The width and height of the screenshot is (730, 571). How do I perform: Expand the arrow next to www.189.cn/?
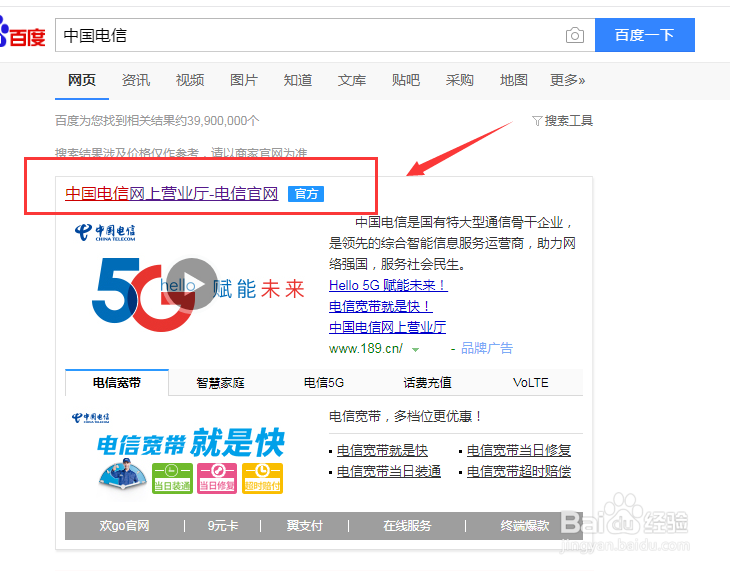[x=415, y=349]
